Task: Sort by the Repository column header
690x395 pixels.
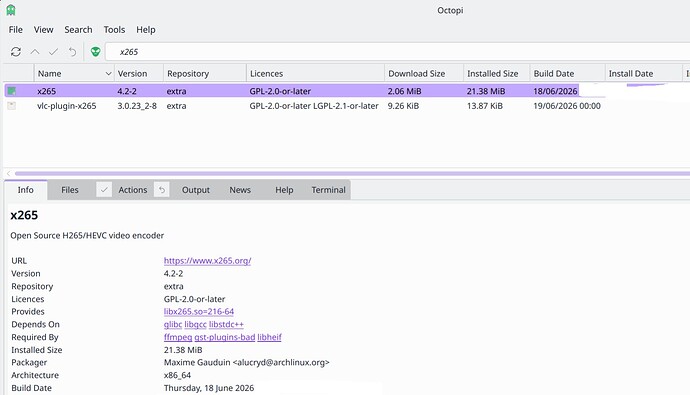Action: point(205,73)
